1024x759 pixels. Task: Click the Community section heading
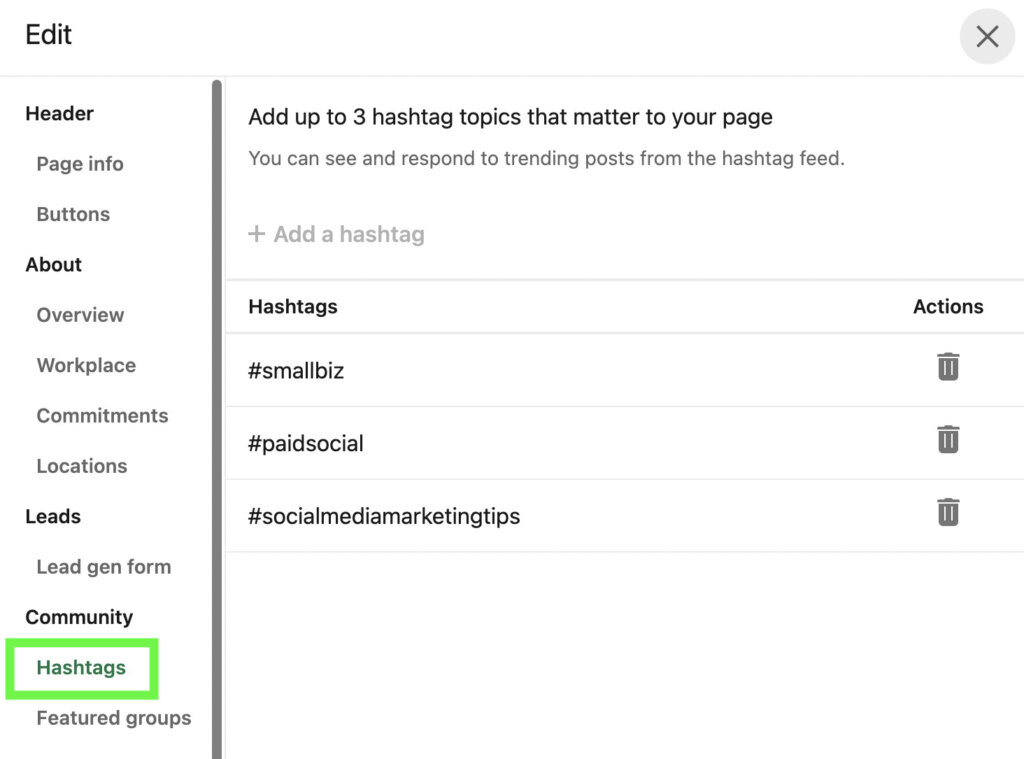click(x=79, y=617)
